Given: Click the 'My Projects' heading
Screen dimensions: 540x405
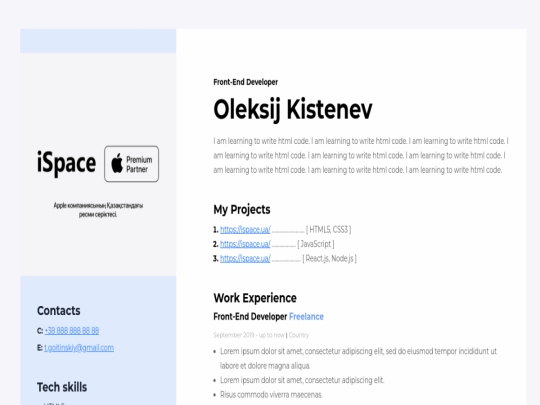Looking at the screenshot, I should pos(242,209).
